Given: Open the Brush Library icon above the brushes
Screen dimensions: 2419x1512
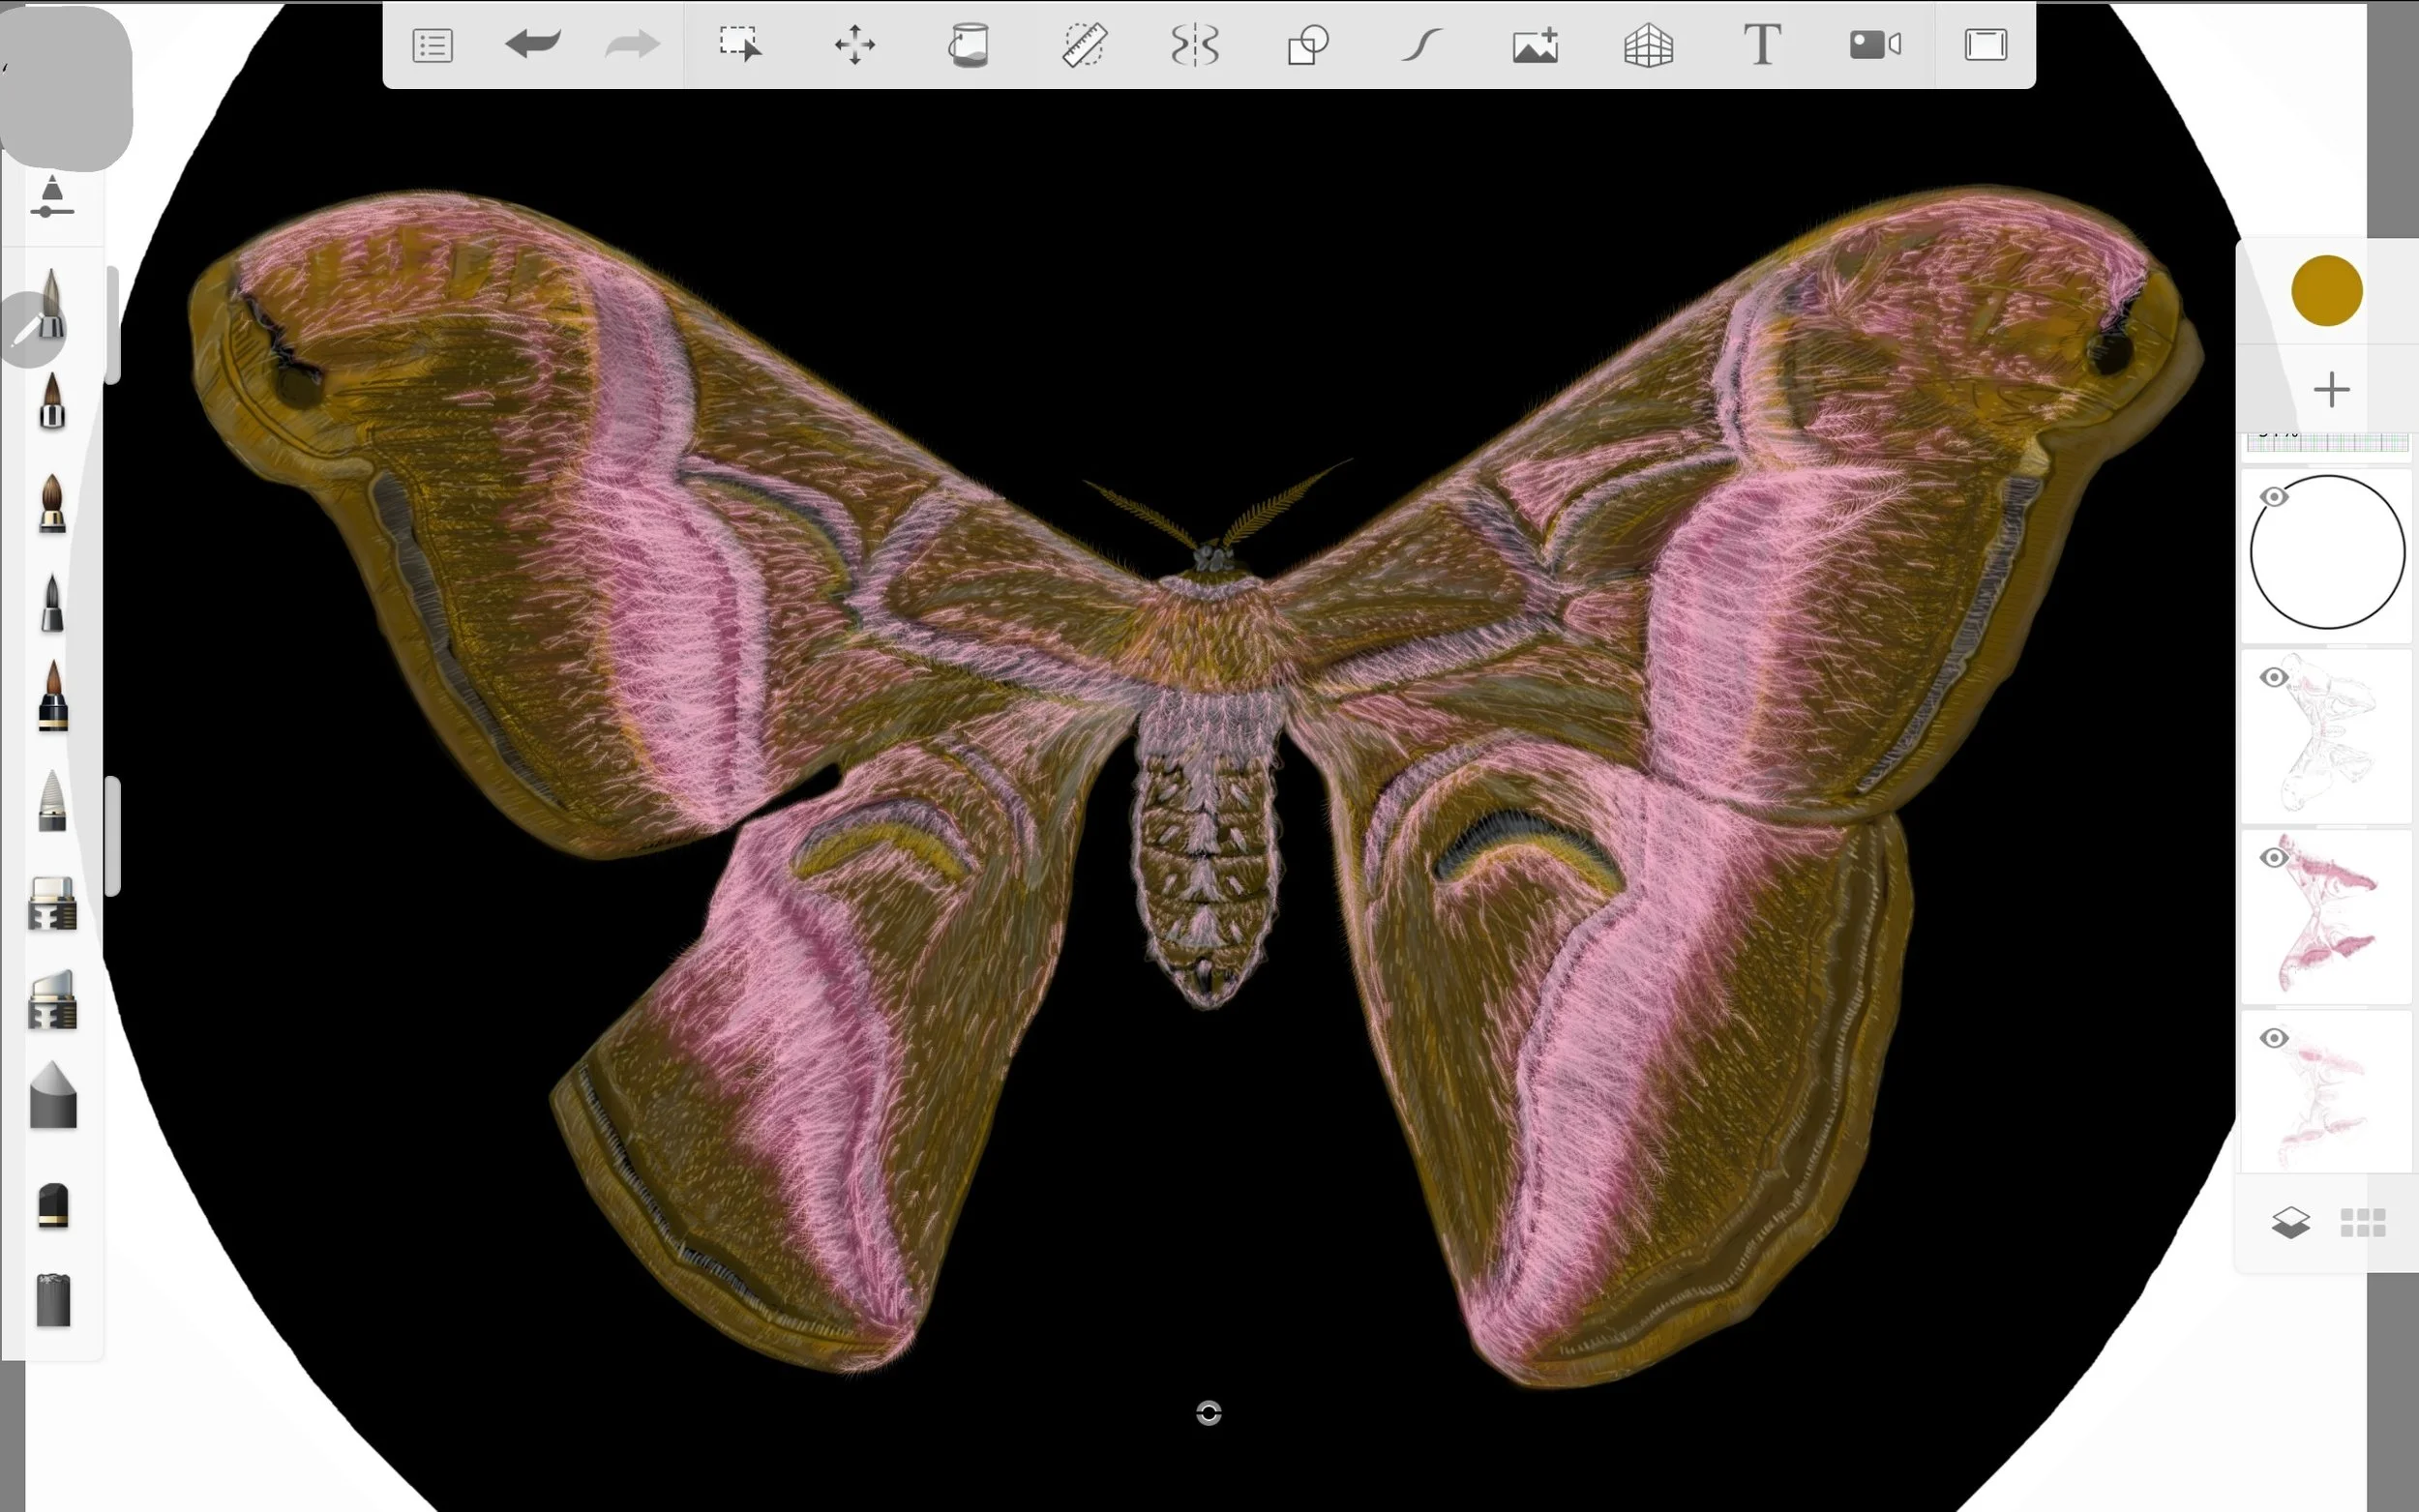Looking at the screenshot, I should tap(52, 195).
